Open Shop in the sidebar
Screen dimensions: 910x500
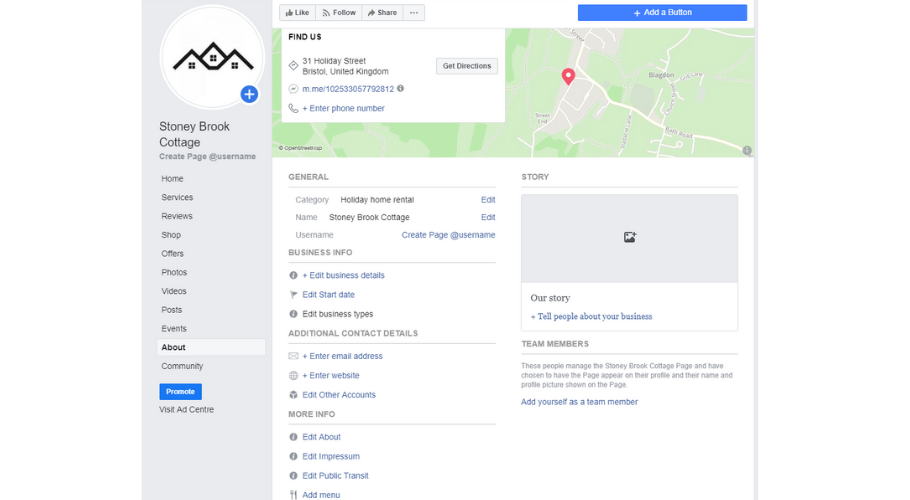click(171, 235)
